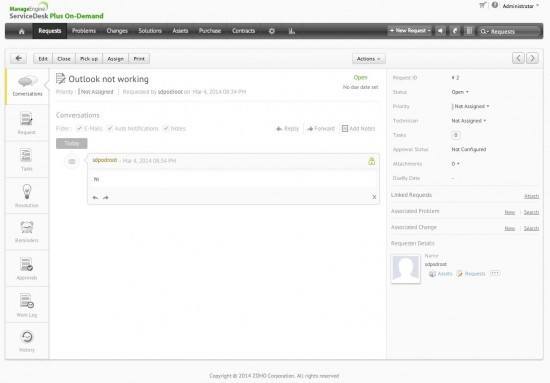Click the reply arrow inside the message box
Viewport: 550px width, 383px height.
pos(95,197)
